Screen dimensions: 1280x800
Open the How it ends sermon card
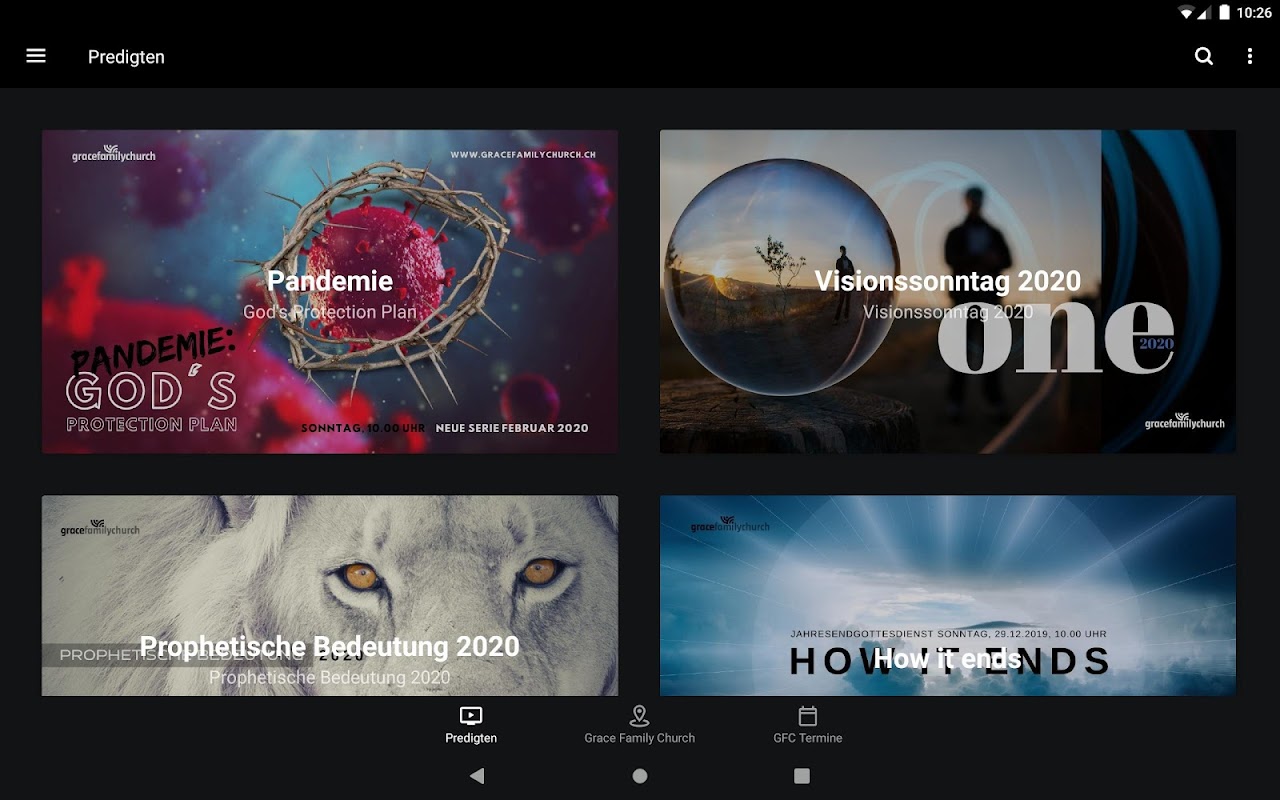point(948,596)
